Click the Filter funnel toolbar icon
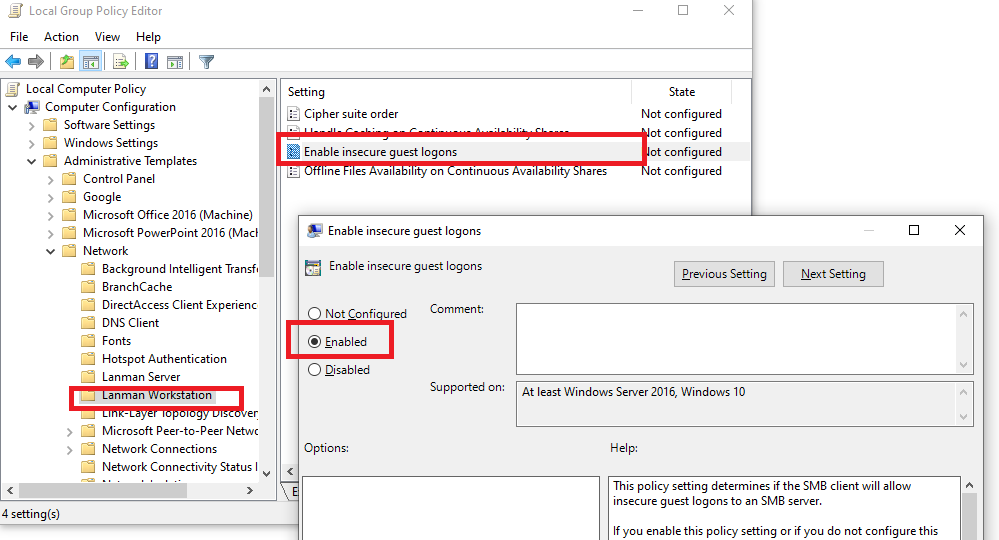This screenshot has width=999, height=540. pyautogui.click(x=206, y=62)
